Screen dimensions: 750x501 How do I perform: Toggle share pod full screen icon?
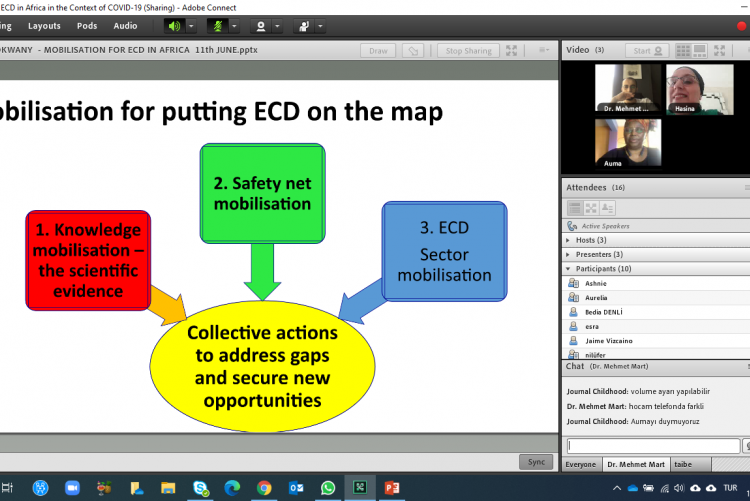click(511, 51)
